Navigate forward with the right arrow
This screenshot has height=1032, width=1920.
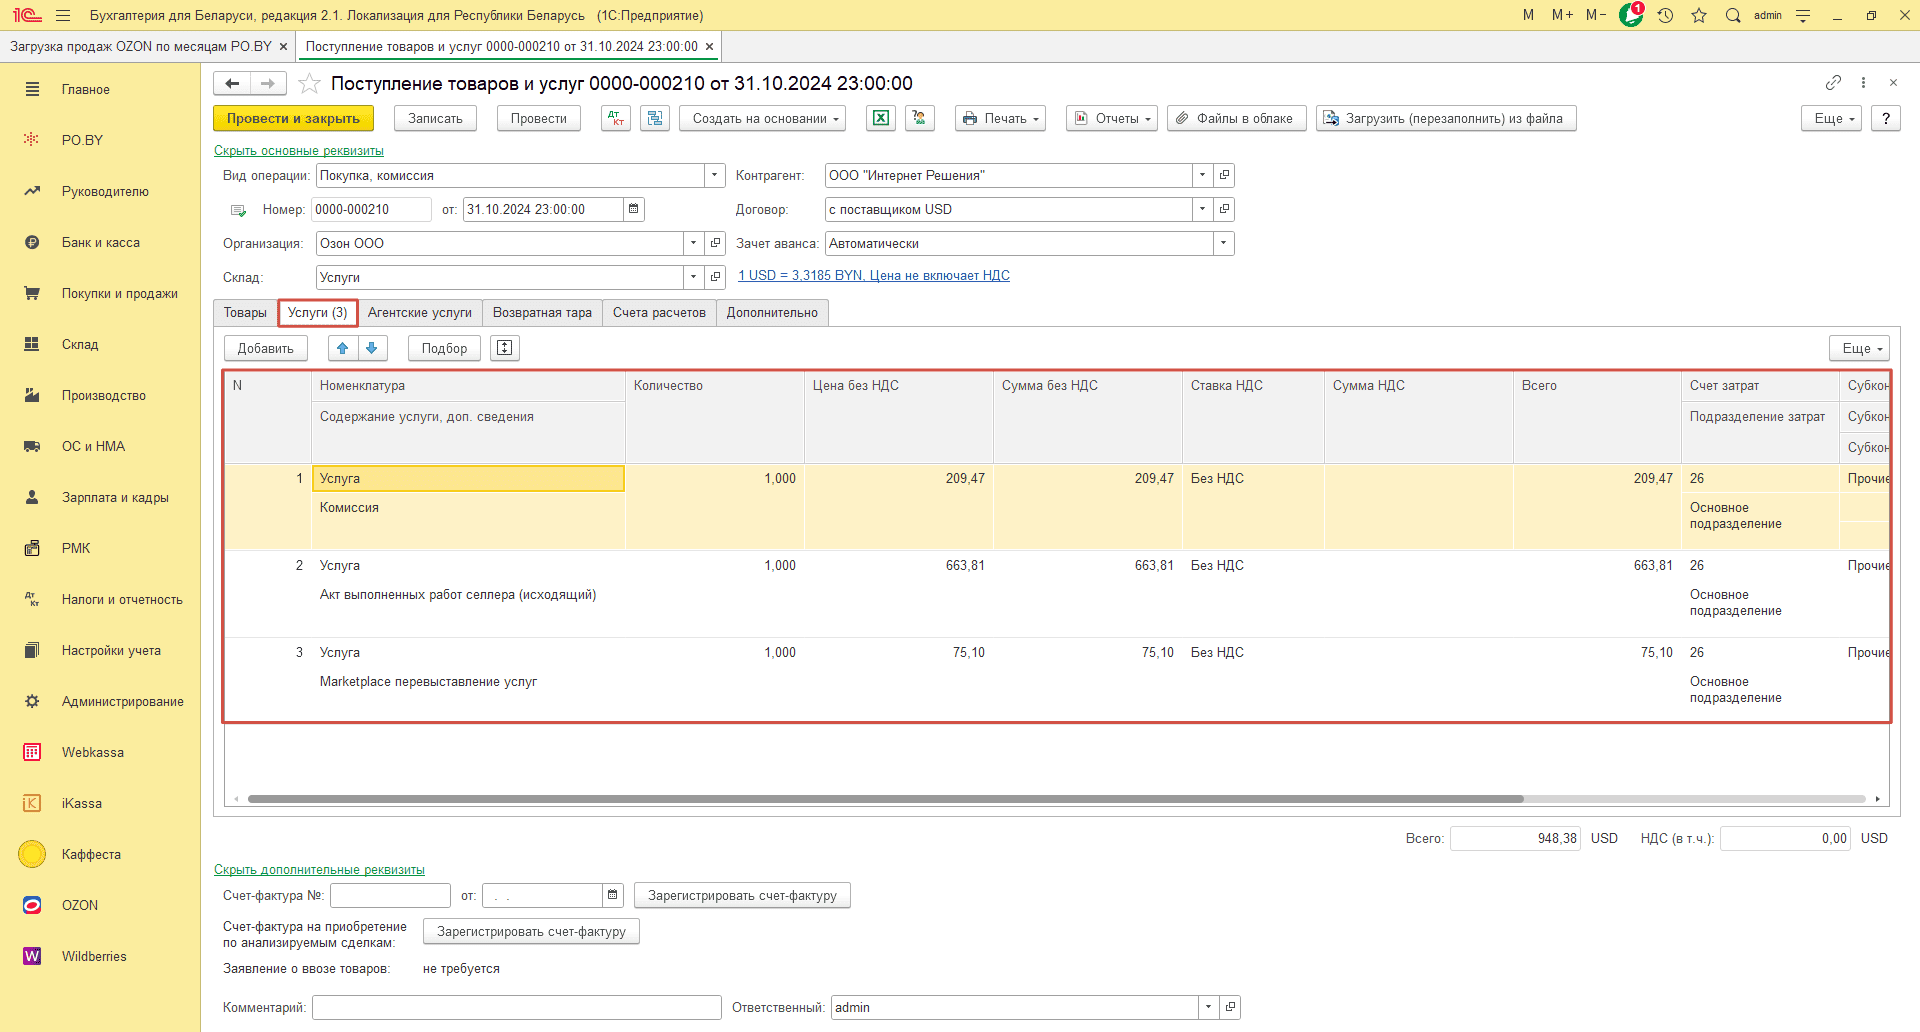(268, 84)
